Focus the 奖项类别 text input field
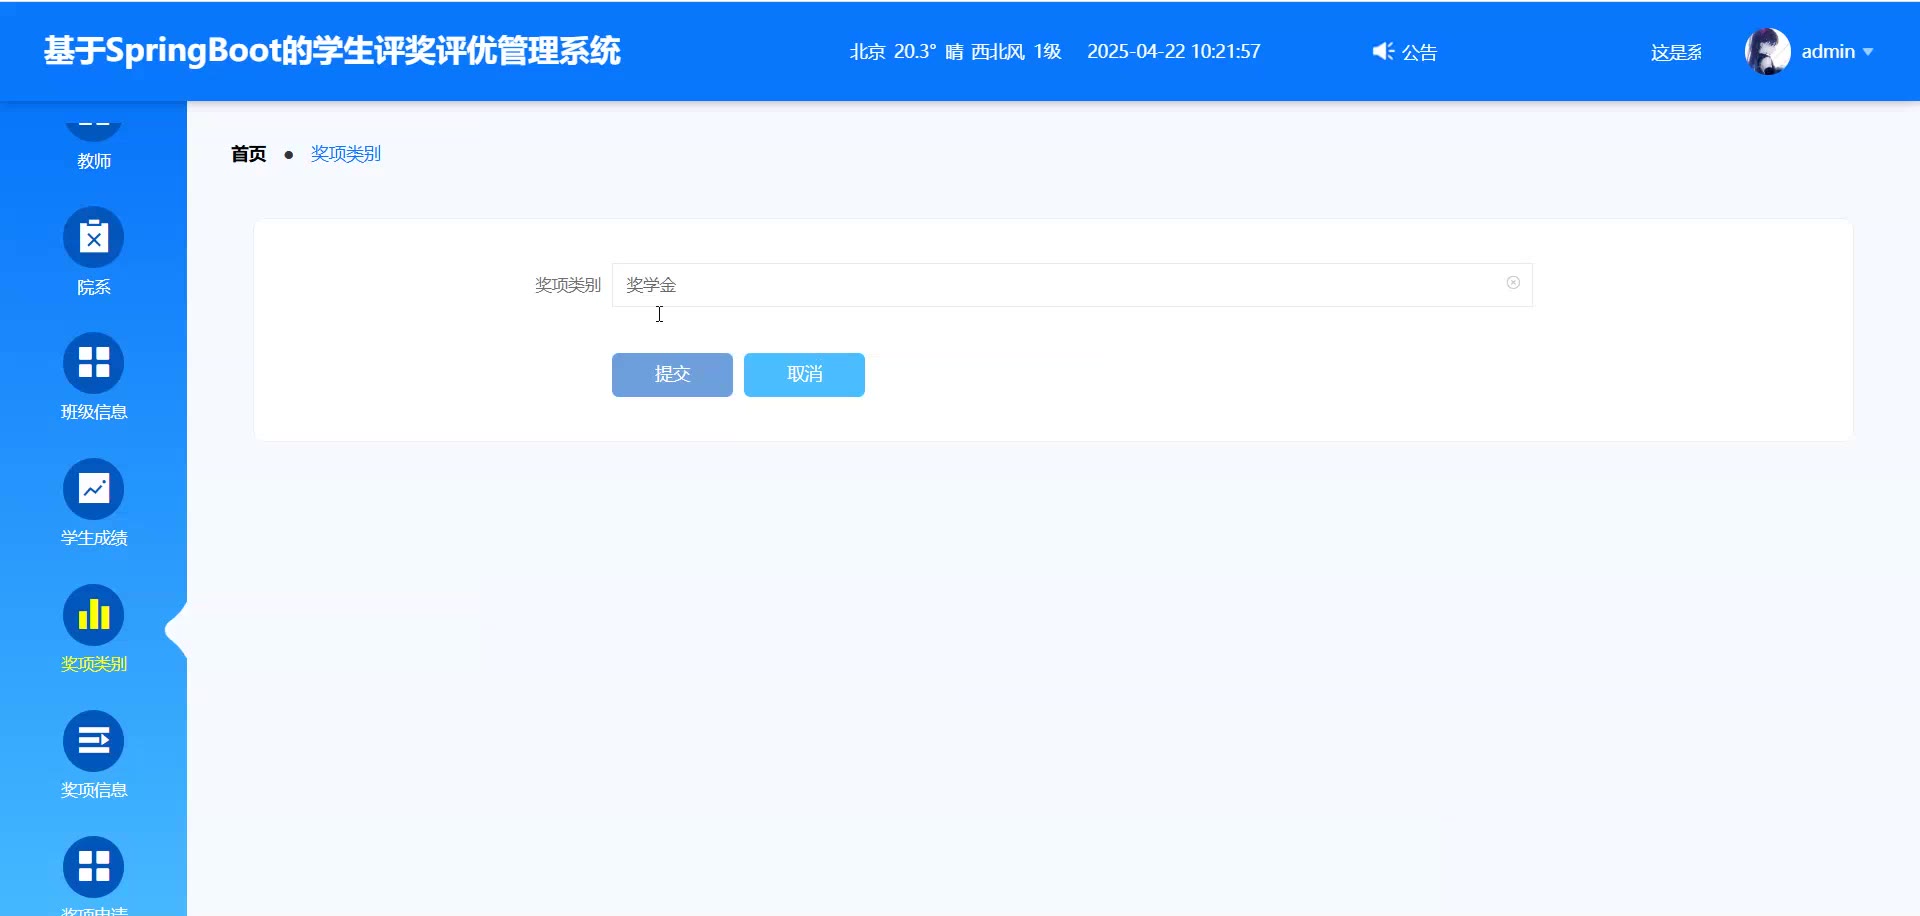This screenshot has height=916, width=1920. [1072, 285]
